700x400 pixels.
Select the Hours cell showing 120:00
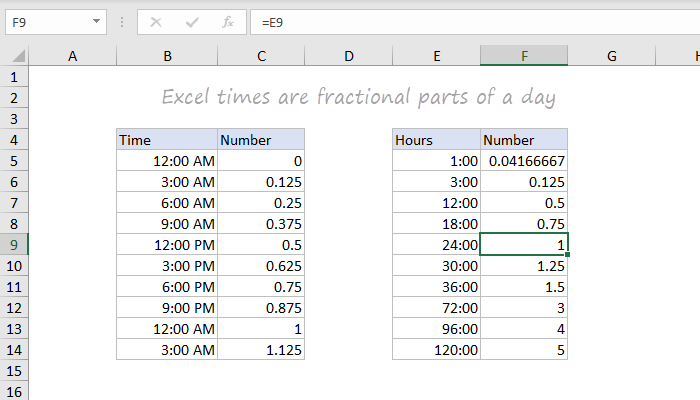pos(437,350)
